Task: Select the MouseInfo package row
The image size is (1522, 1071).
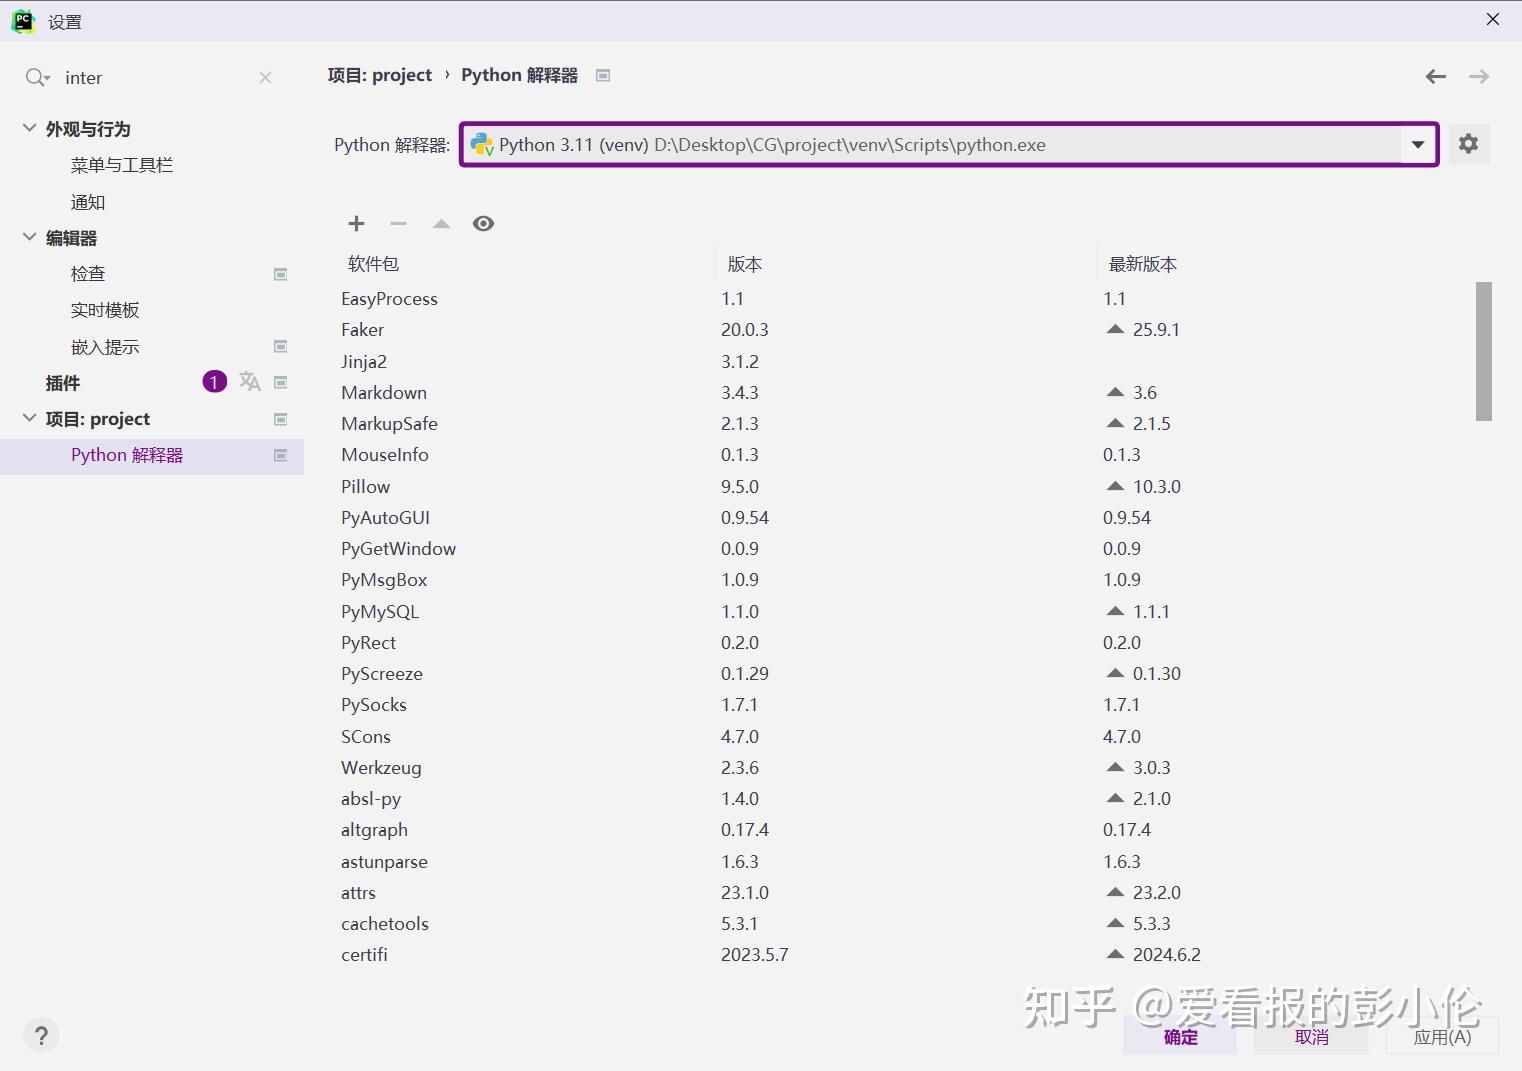Action: click(904, 454)
